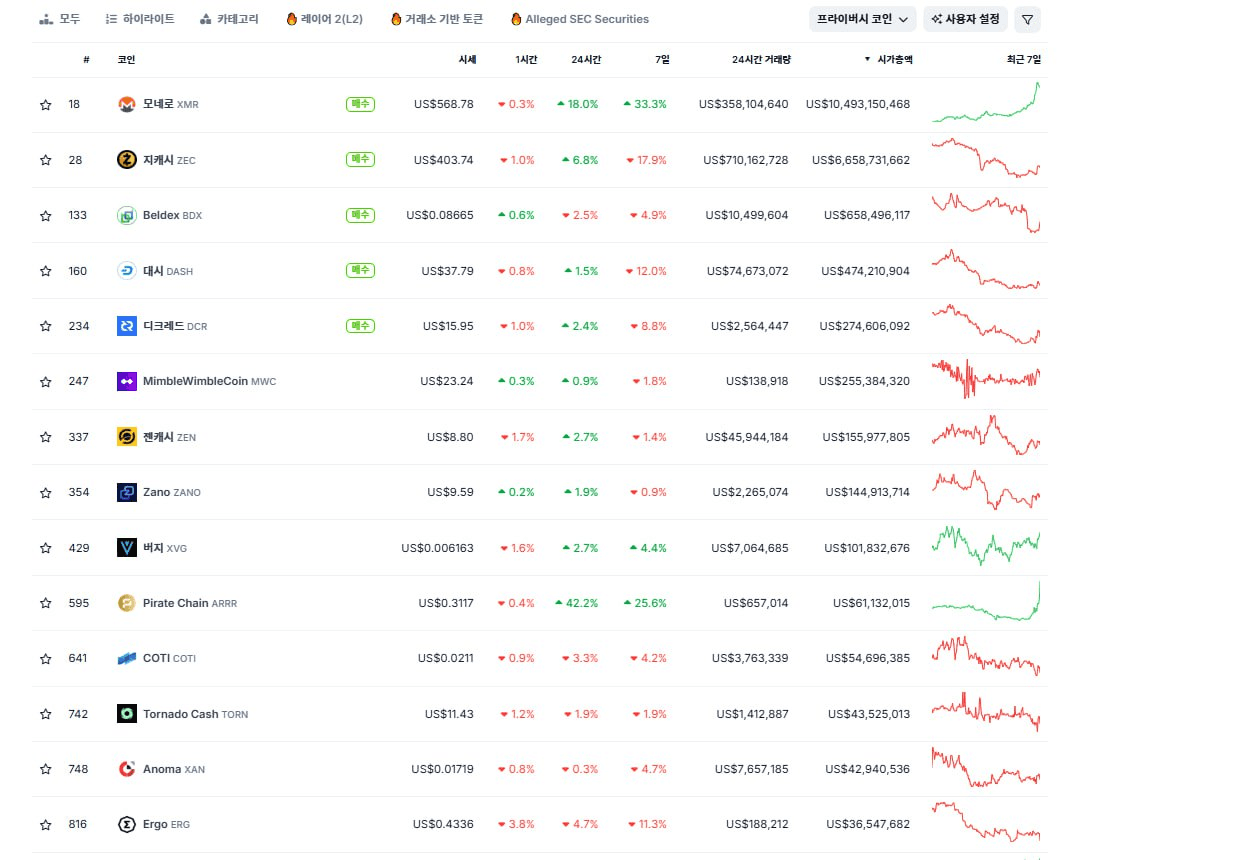The height and width of the screenshot is (860, 1240).
Task: Toggle favorite star for Pirate Chain
Action: 45,603
